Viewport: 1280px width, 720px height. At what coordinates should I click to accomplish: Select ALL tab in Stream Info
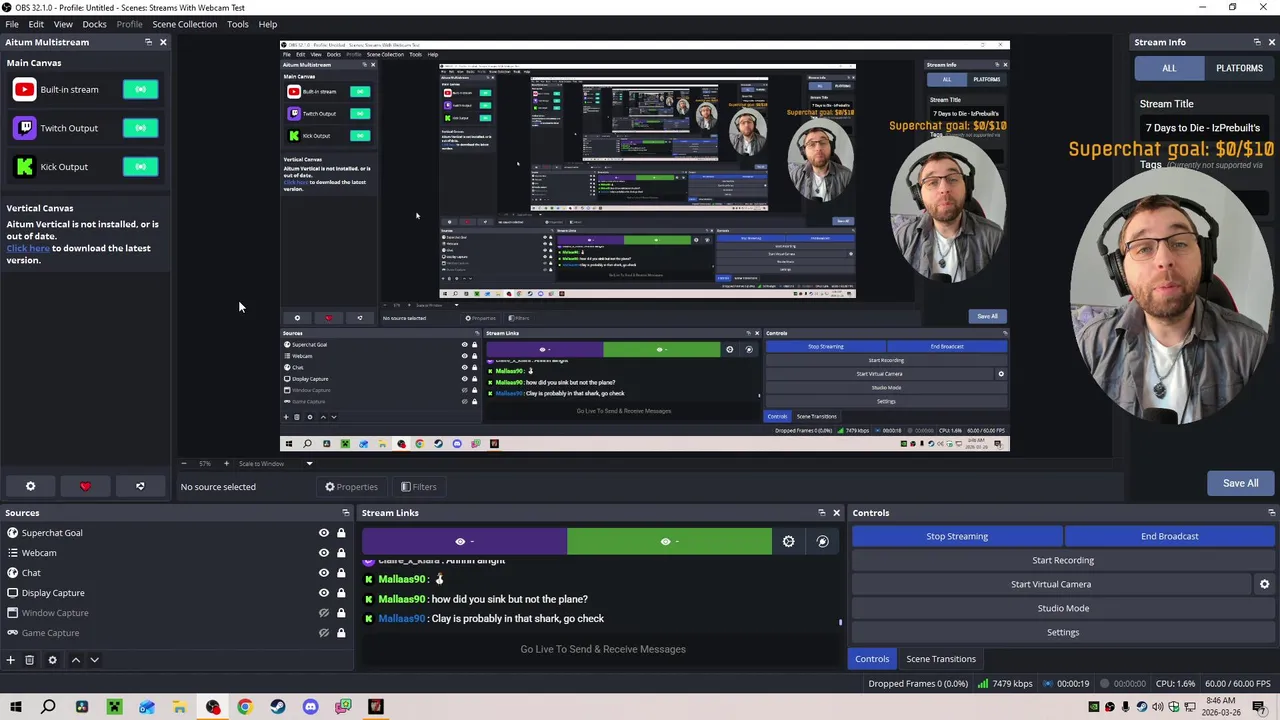click(1169, 68)
